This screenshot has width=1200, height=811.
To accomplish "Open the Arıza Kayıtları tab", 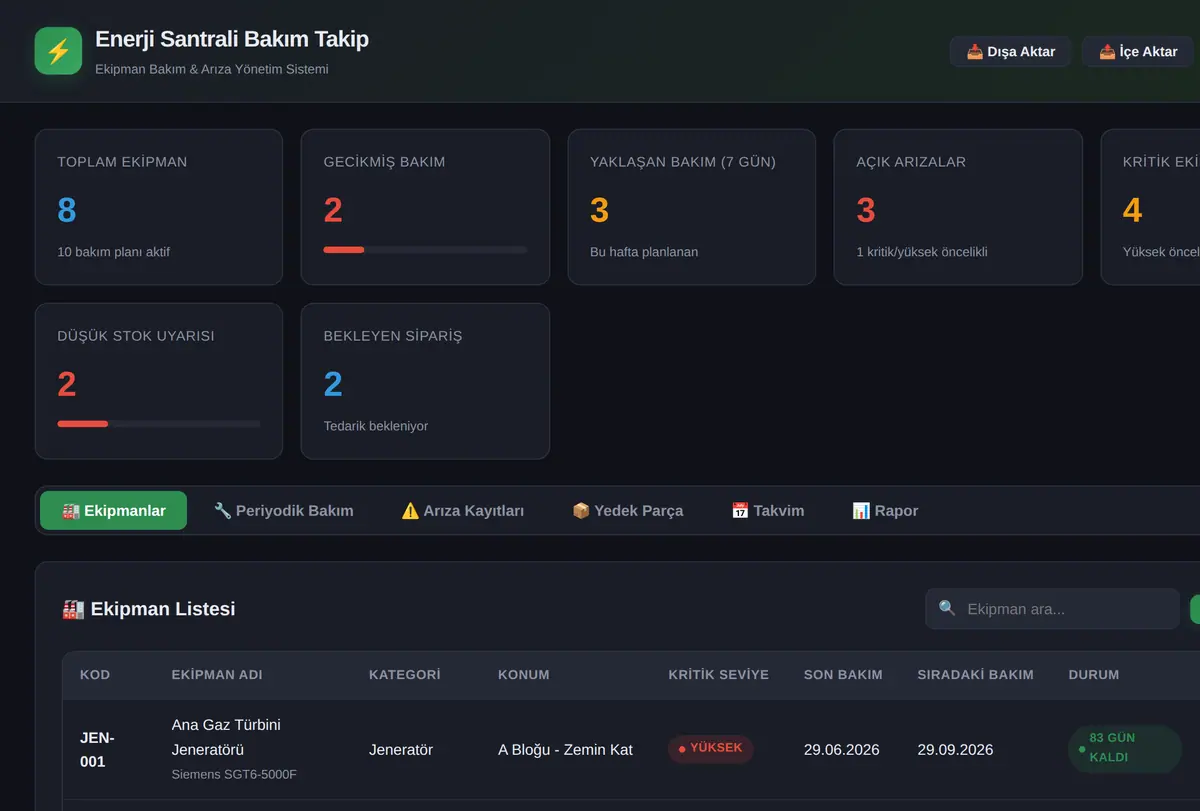I will click(x=462, y=510).
